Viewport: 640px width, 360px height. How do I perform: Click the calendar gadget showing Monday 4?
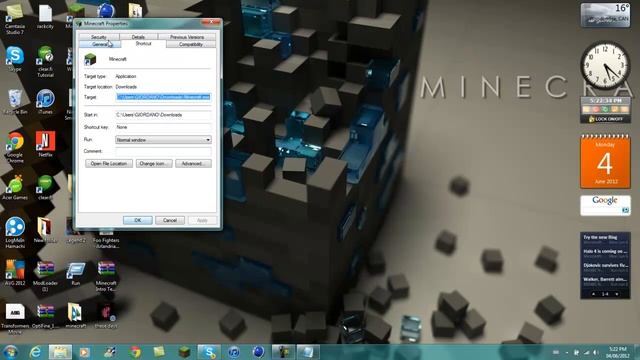coord(605,162)
